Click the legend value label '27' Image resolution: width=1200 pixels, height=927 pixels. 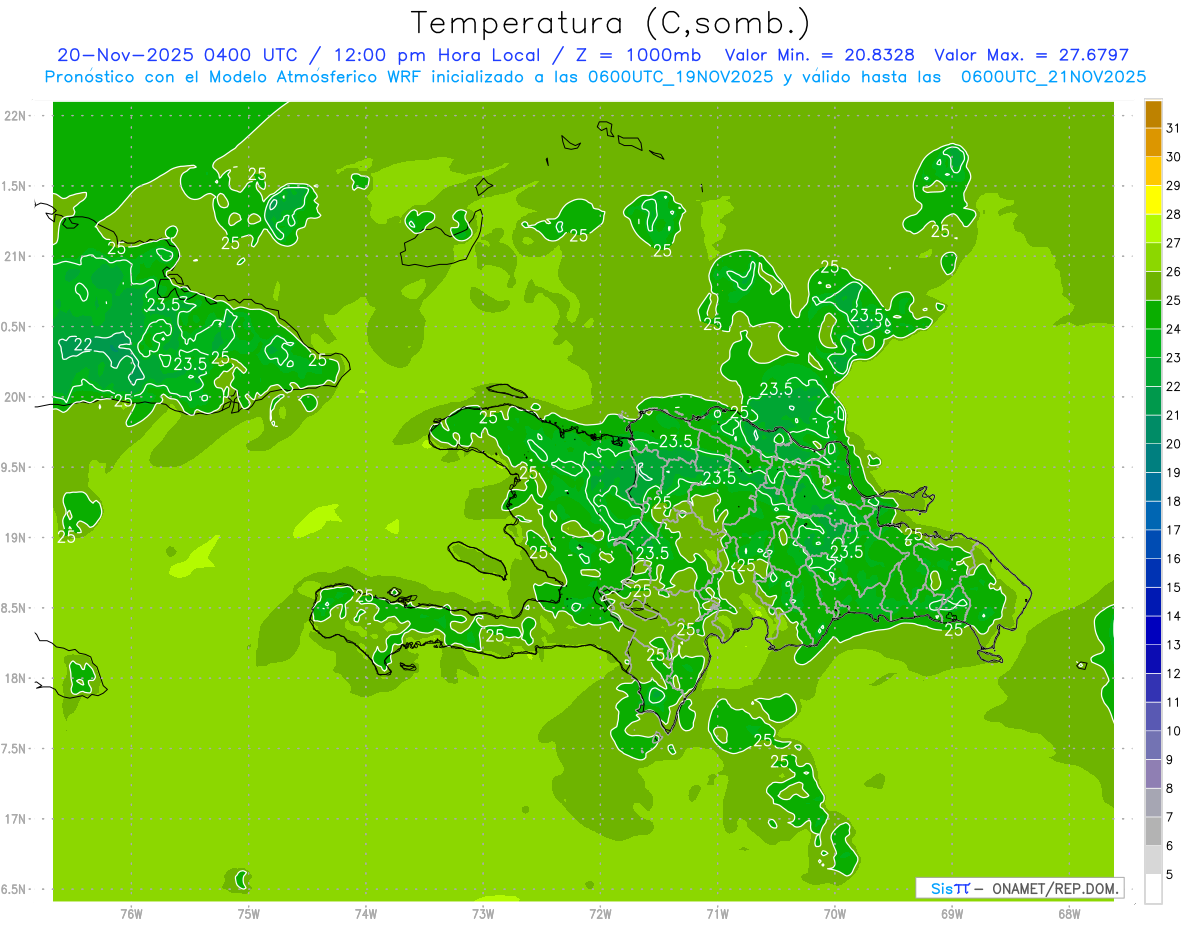click(1173, 243)
